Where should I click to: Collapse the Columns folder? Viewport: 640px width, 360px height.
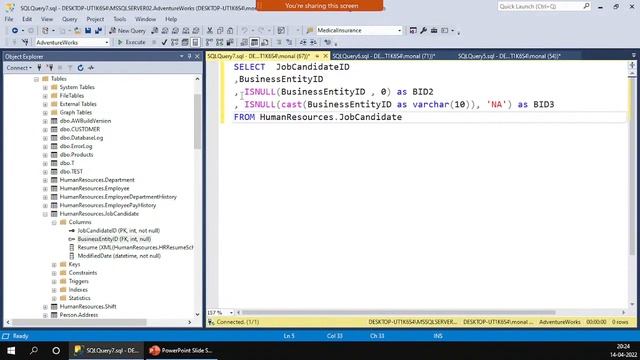point(54,222)
